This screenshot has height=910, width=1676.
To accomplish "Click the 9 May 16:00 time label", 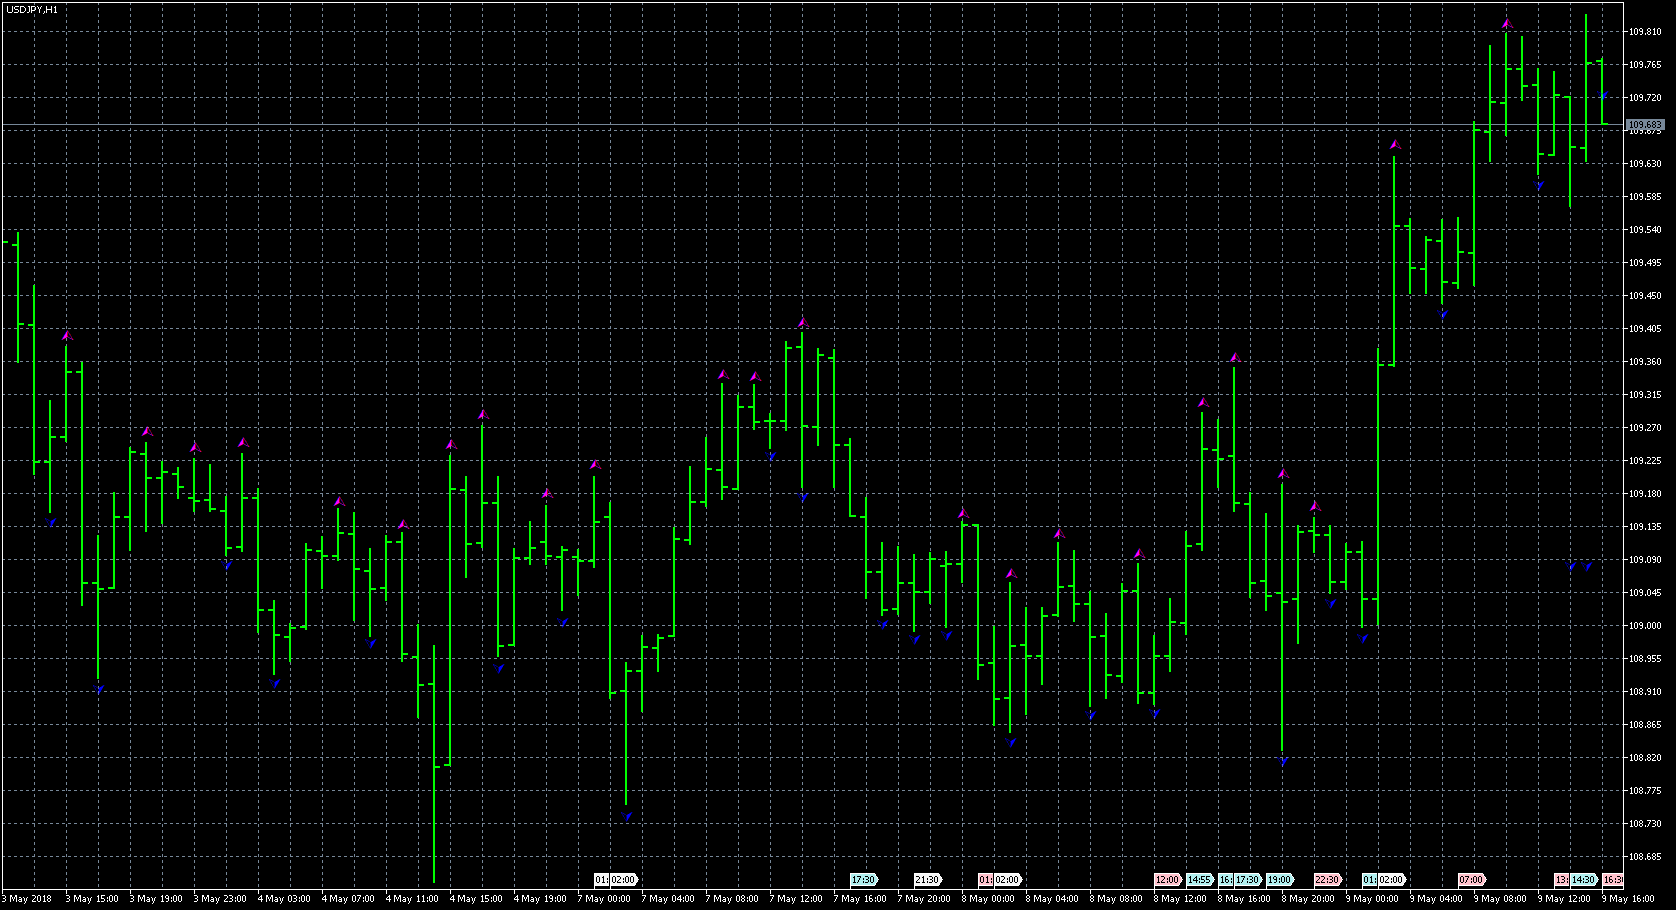I will point(1628,899).
